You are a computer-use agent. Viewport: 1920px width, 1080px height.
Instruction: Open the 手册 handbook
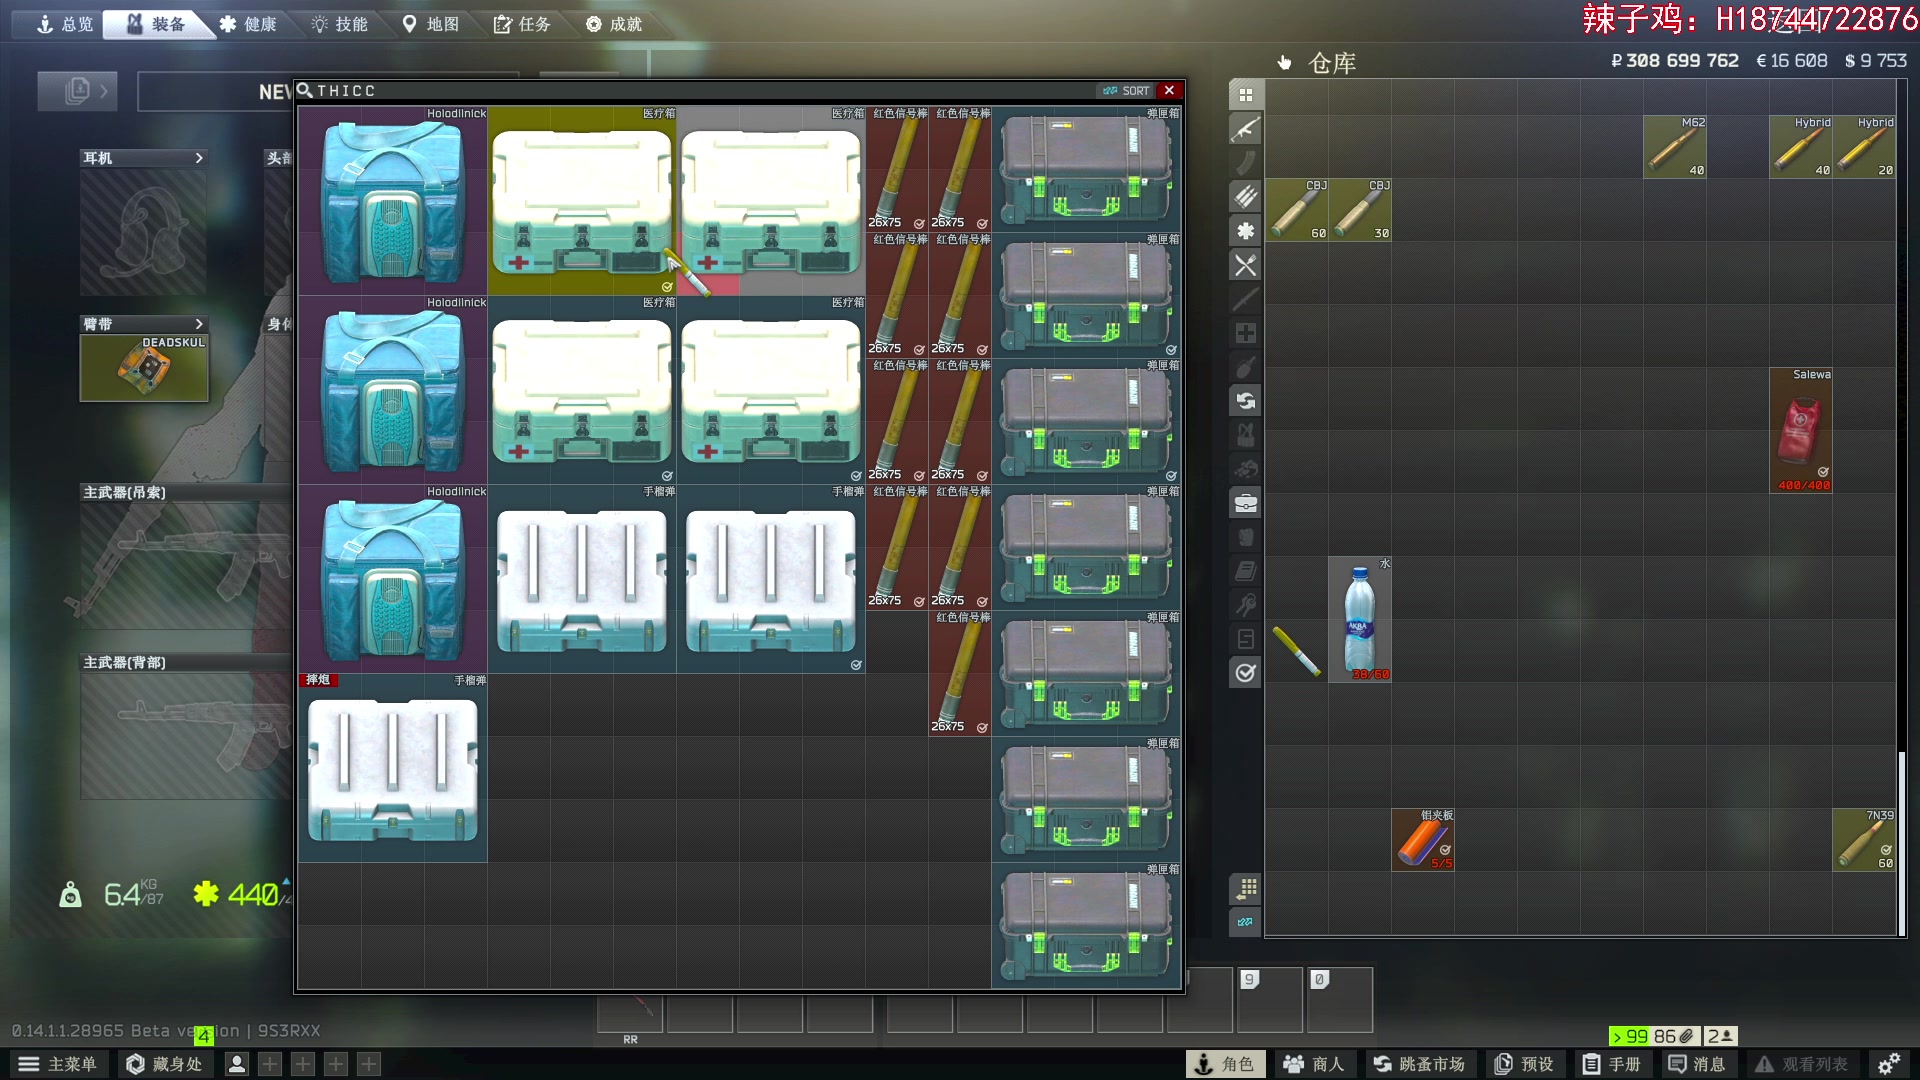pyautogui.click(x=1611, y=1064)
